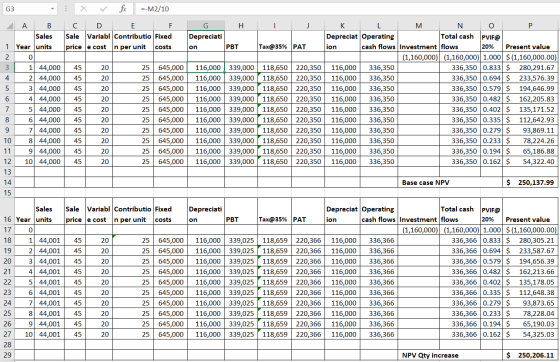Select row 29 header

tap(7, 355)
